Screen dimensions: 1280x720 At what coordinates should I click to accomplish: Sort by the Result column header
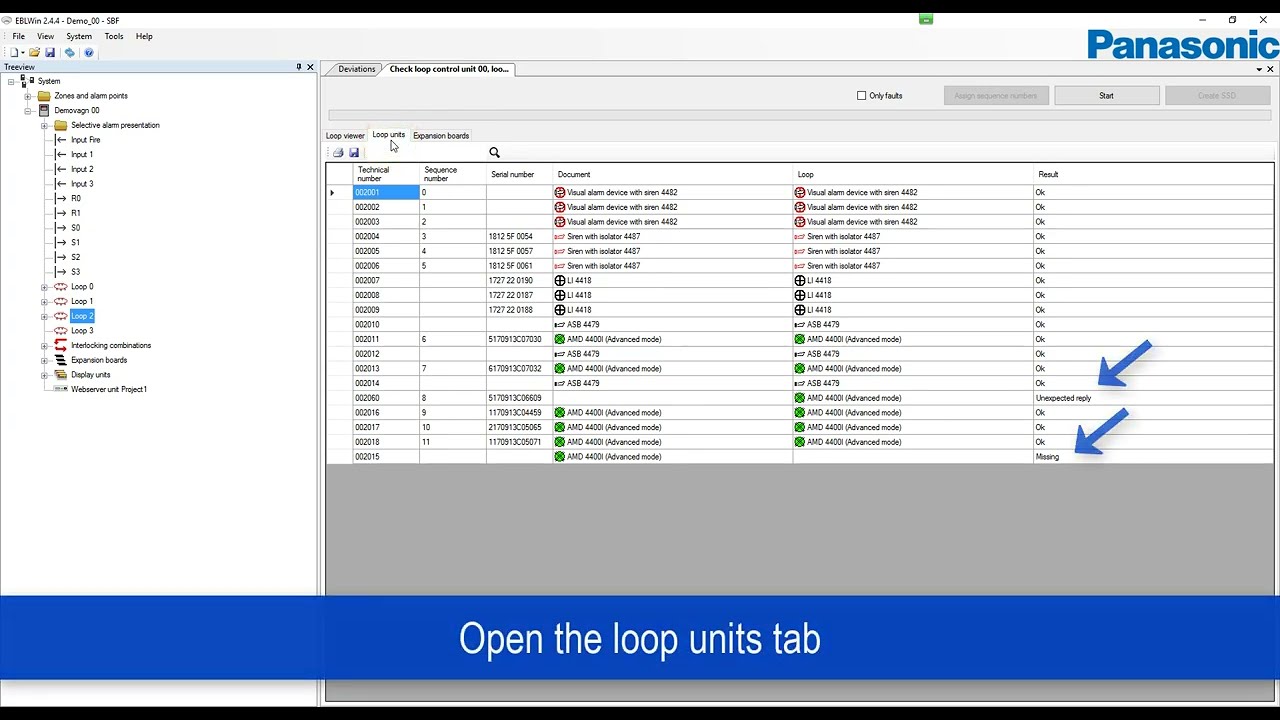click(1153, 175)
